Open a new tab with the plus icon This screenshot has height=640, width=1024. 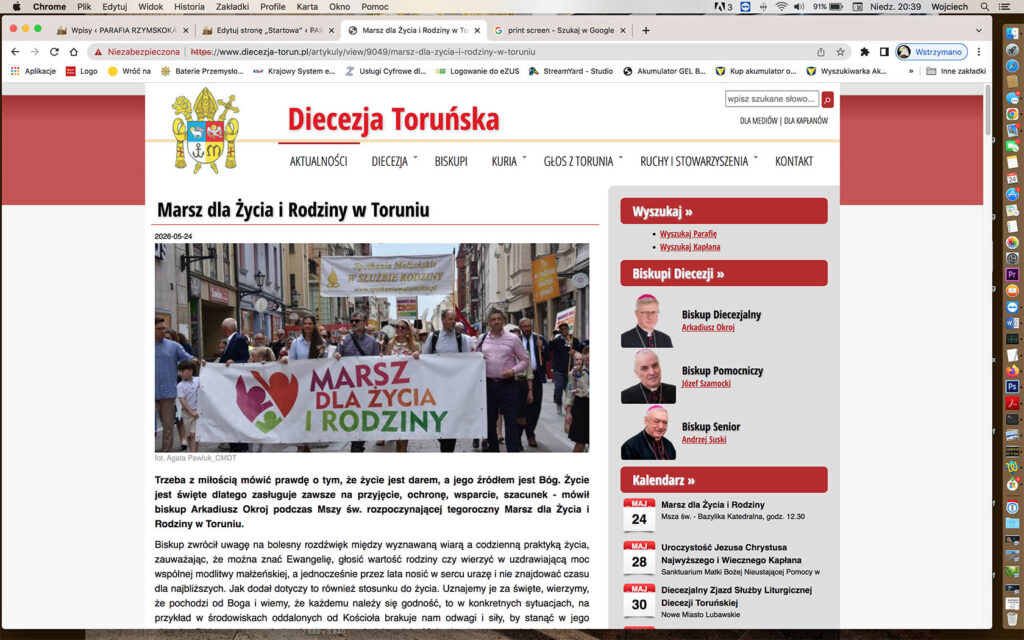(646, 30)
